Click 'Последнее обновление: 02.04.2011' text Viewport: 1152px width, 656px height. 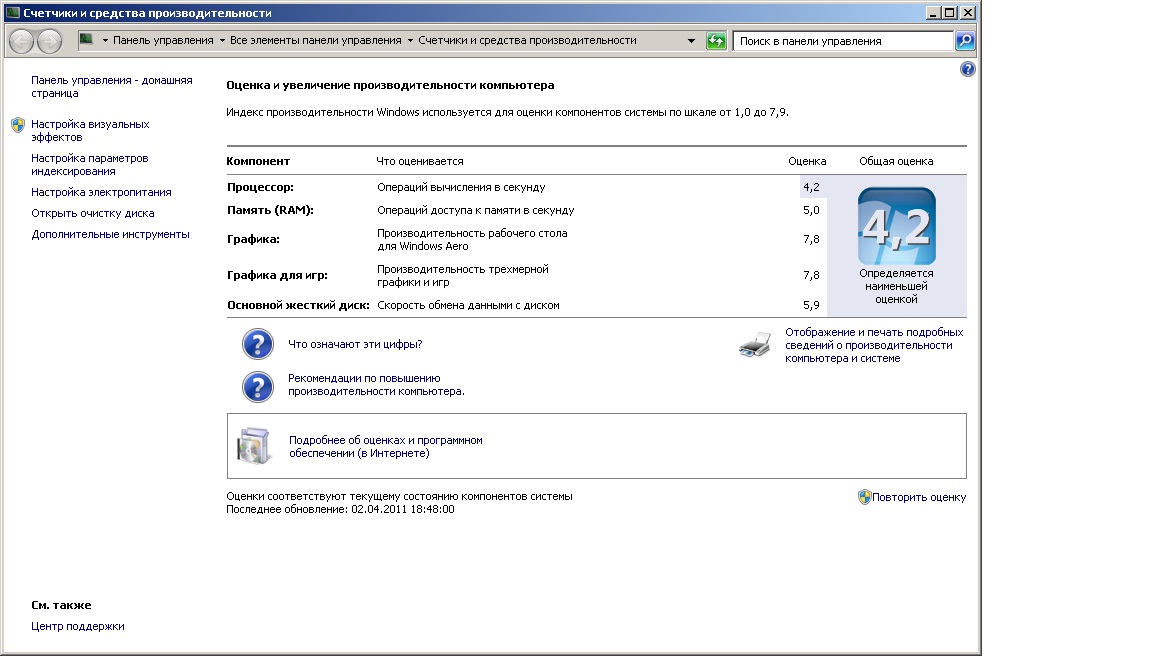340,510
